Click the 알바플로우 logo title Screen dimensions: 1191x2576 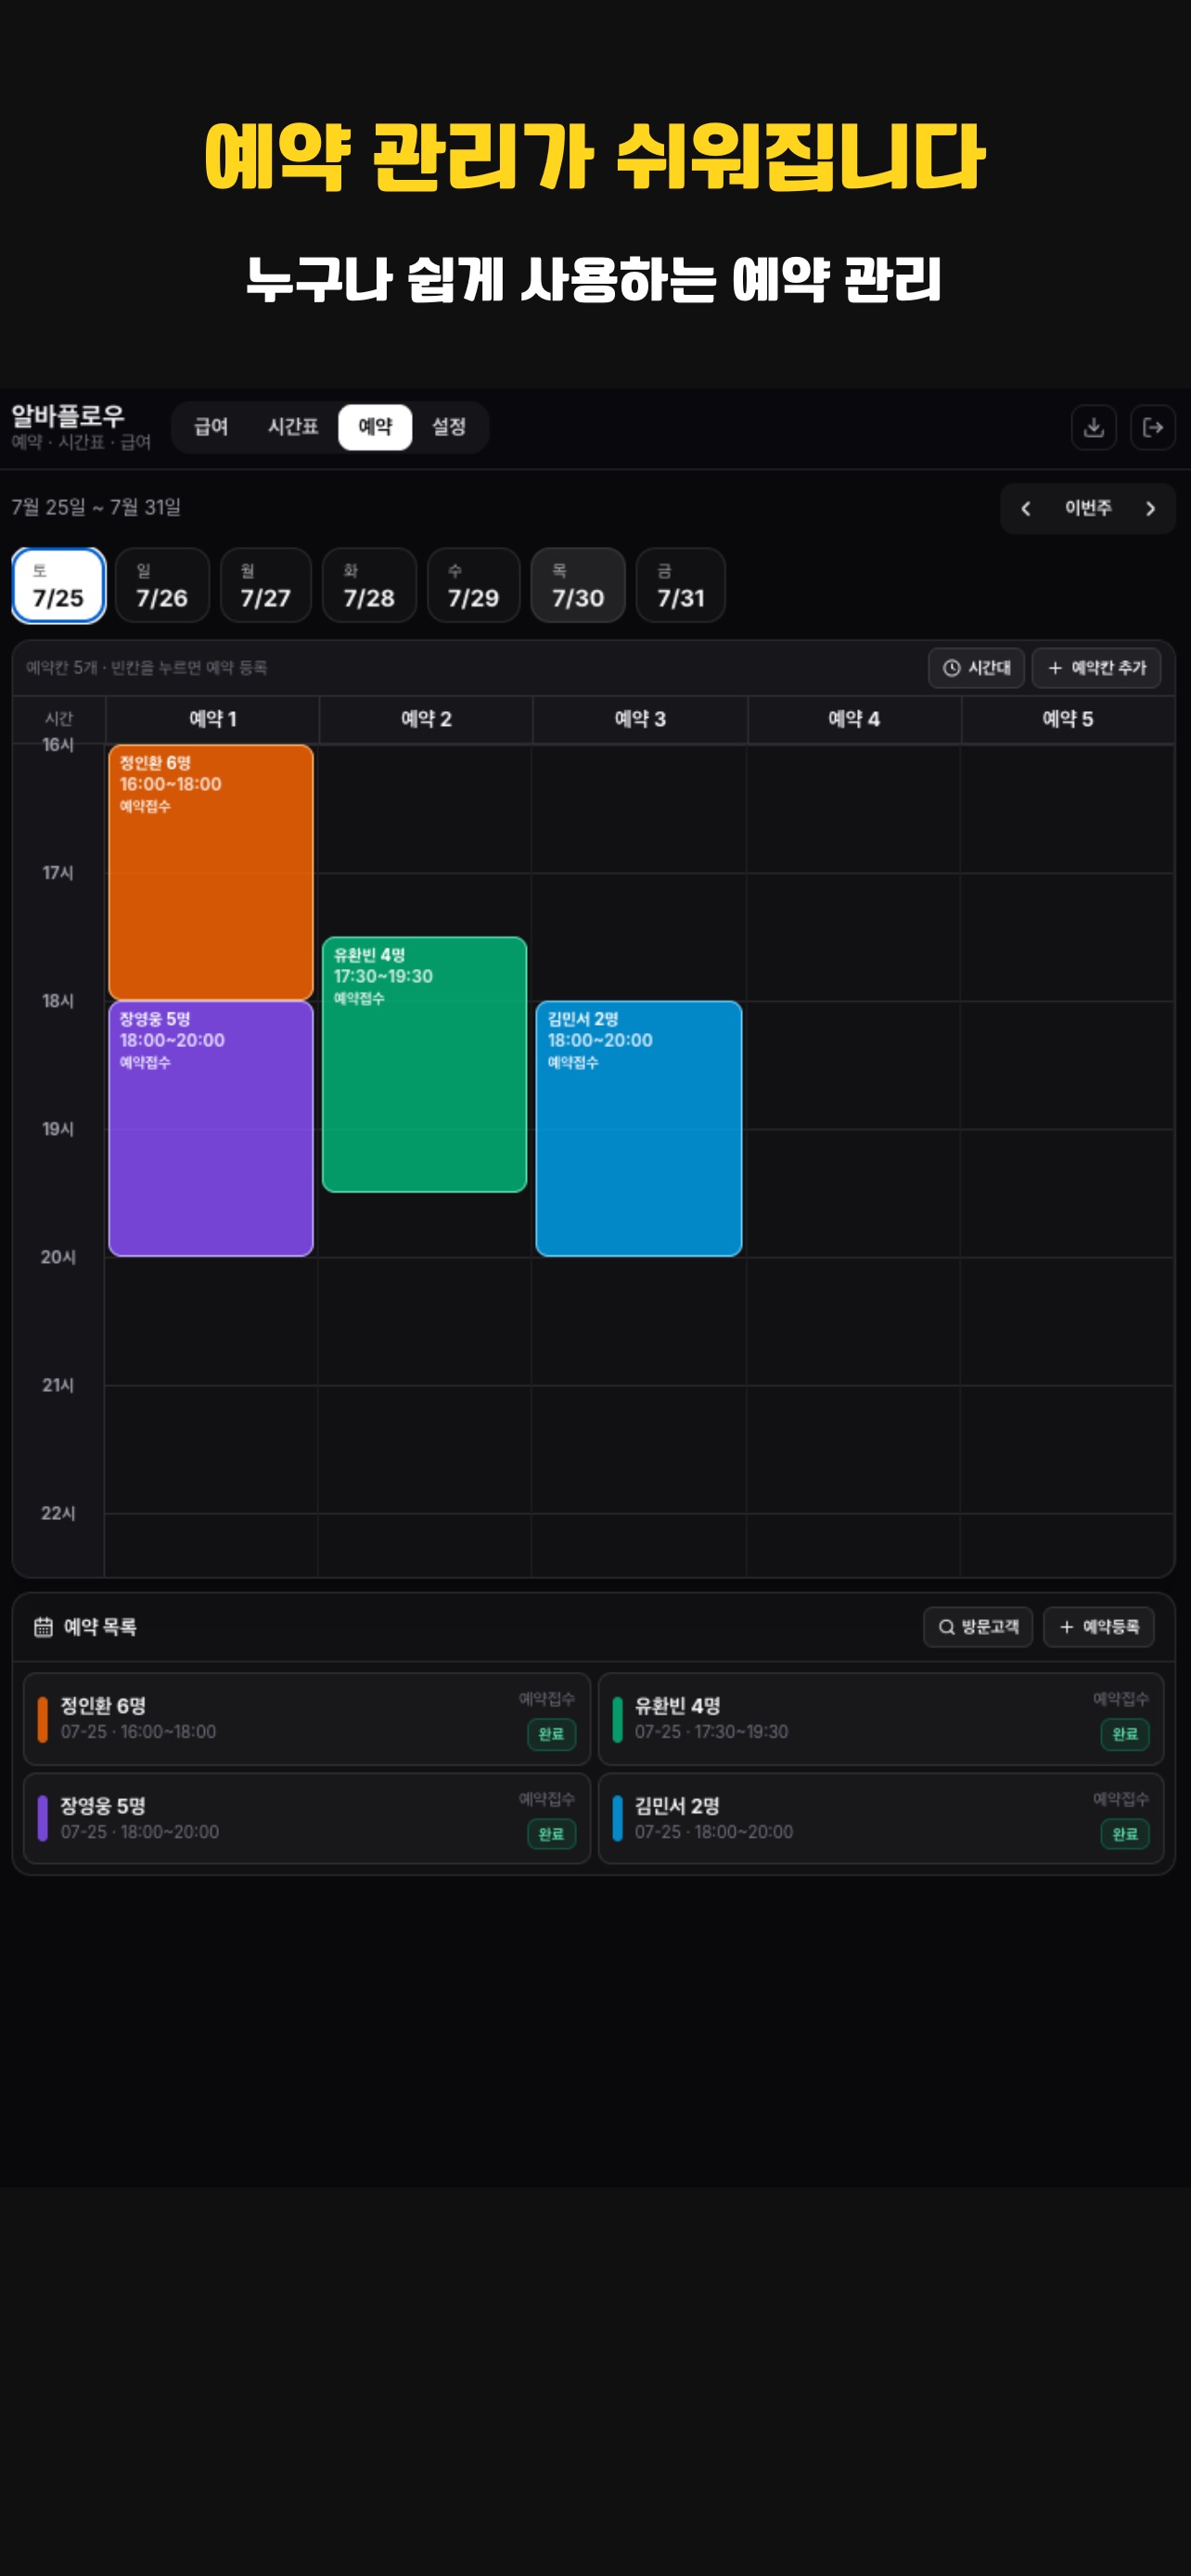point(68,416)
